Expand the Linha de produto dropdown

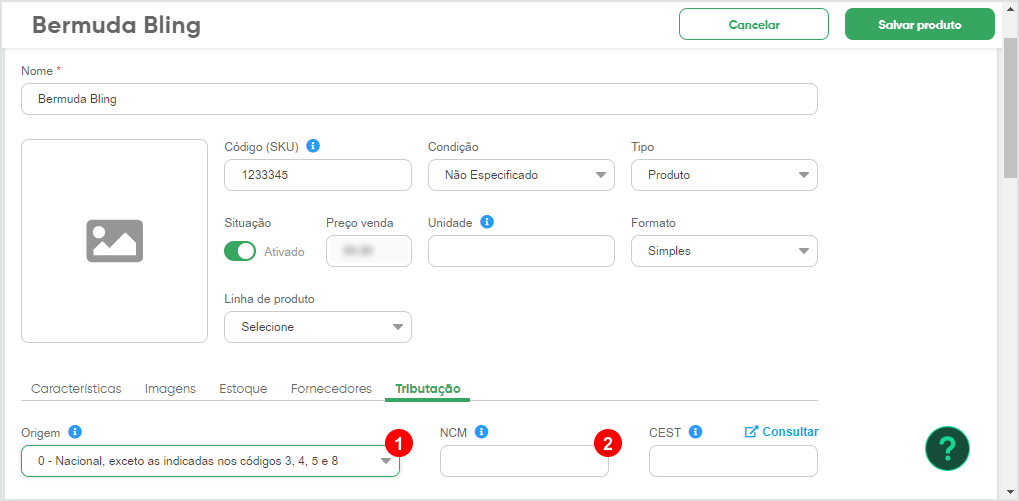318,327
